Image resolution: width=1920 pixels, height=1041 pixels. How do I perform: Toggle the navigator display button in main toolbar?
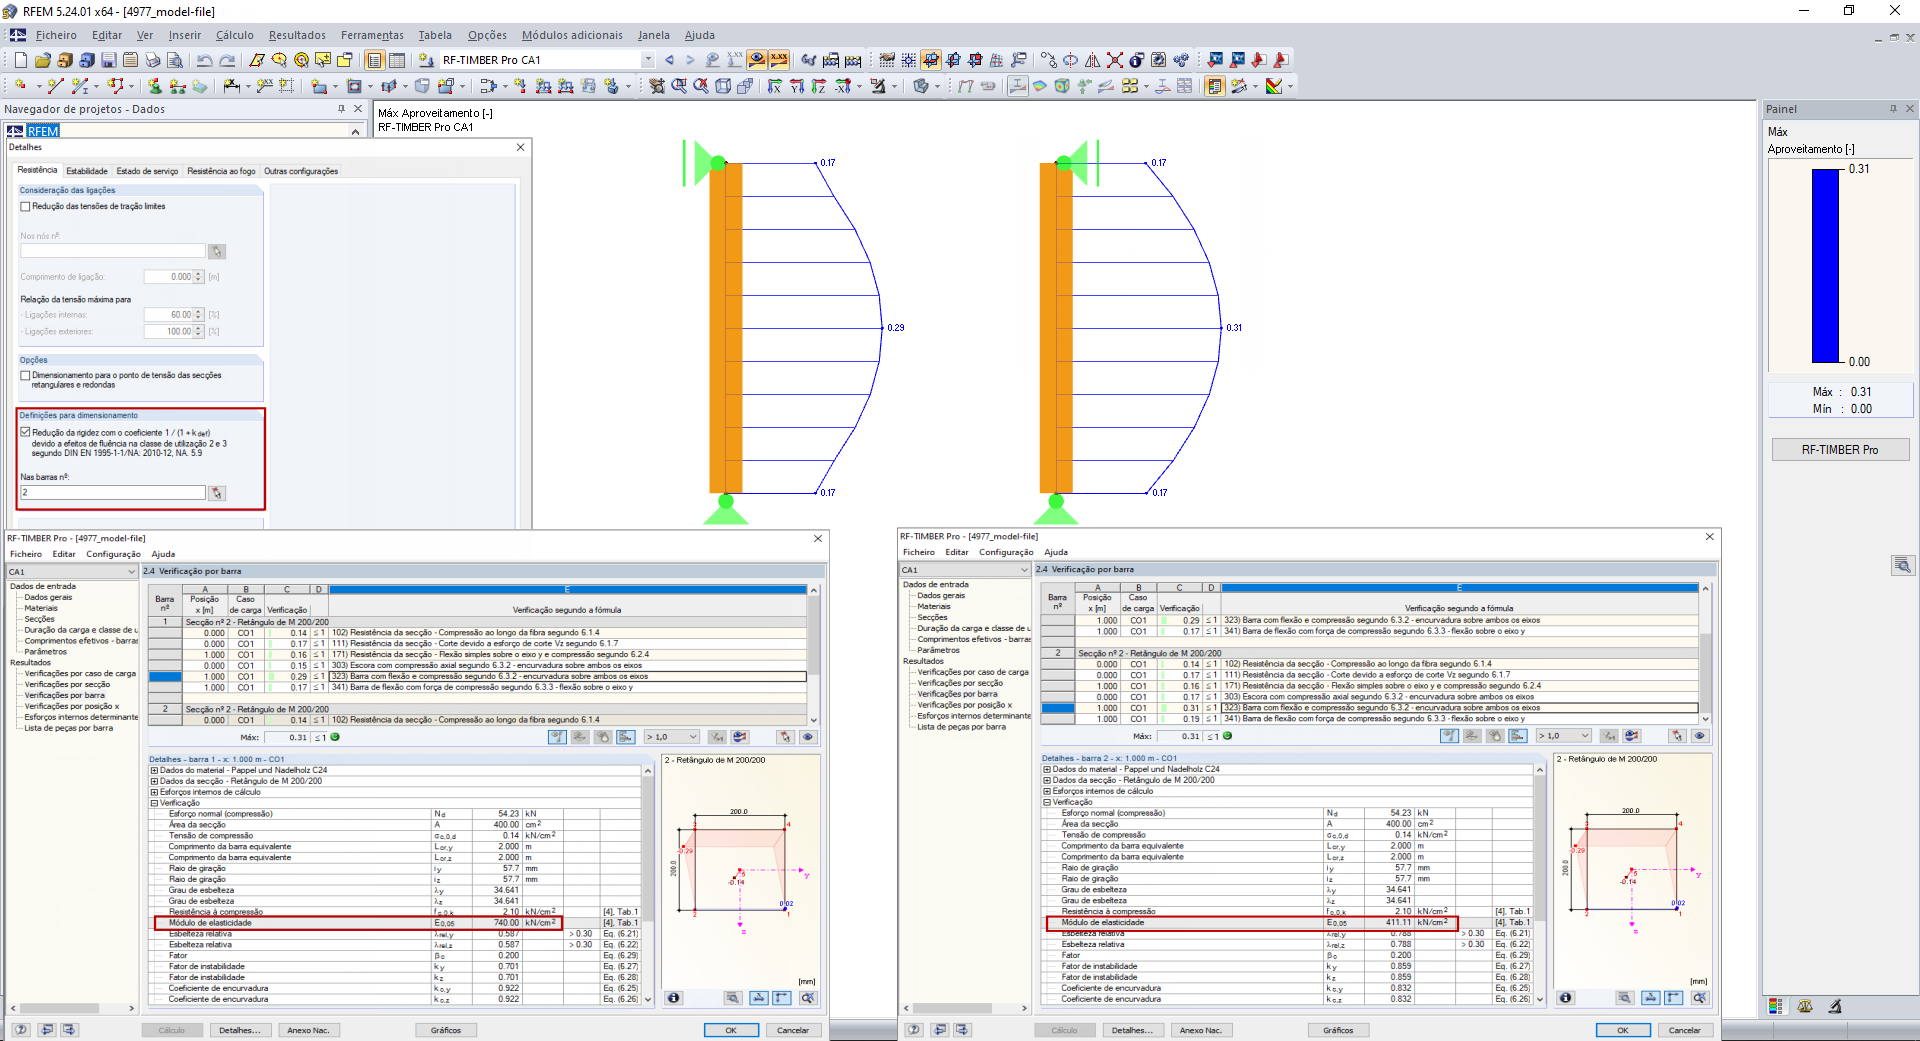[375, 60]
